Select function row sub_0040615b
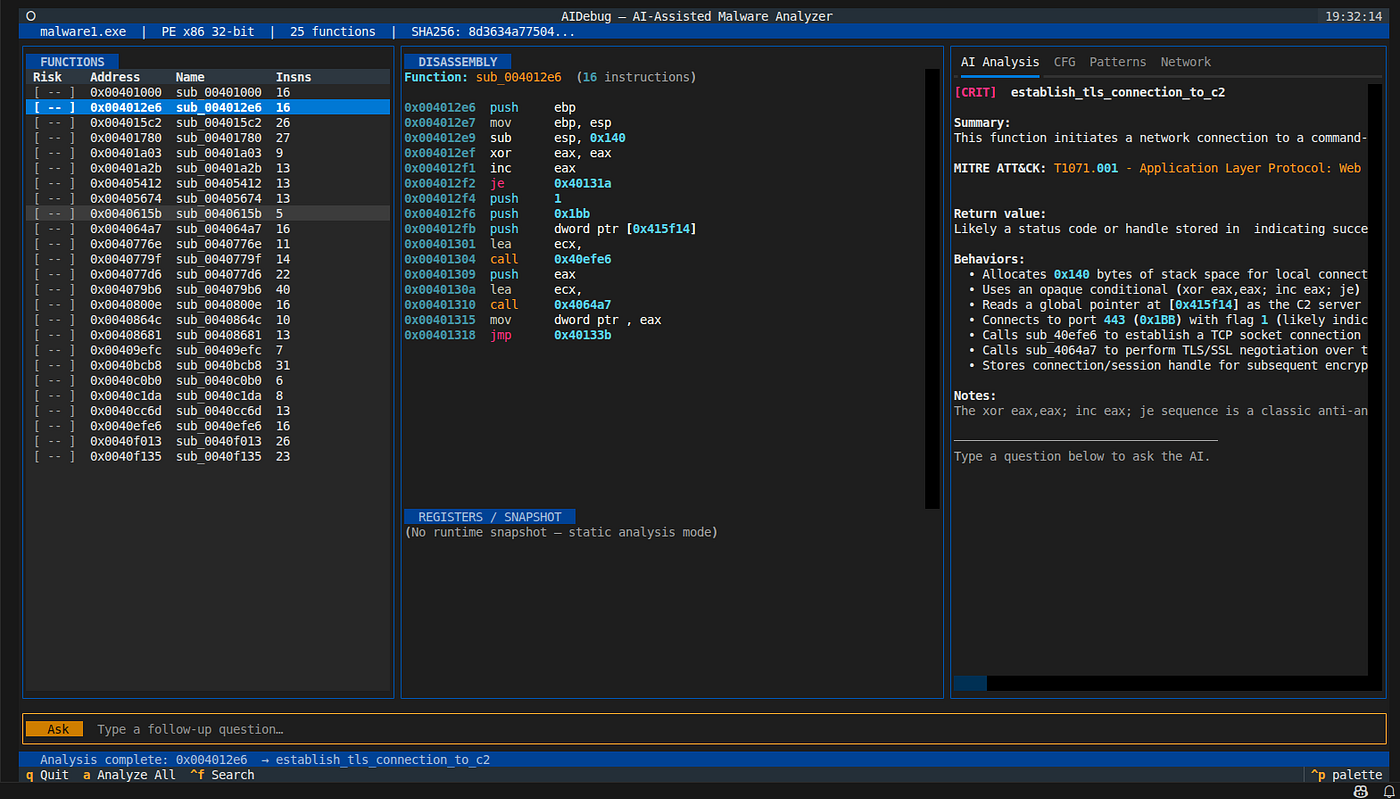Viewport: 1400px width, 799px height. pyautogui.click(x=208, y=213)
